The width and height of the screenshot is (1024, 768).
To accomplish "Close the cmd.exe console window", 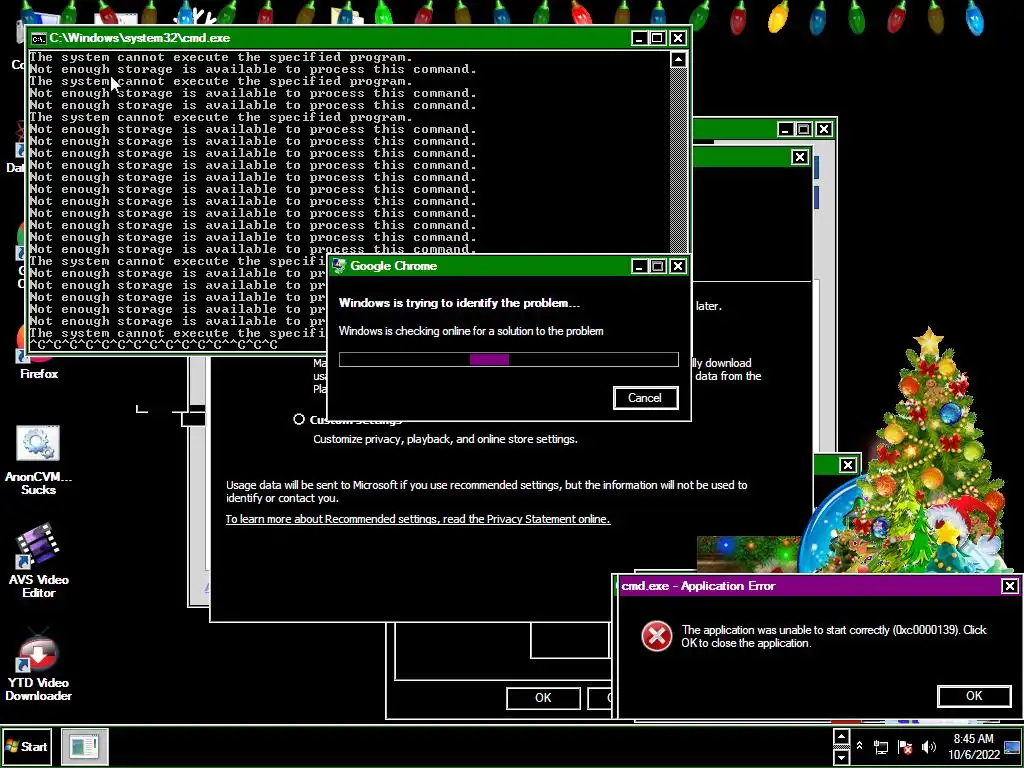I will coord(678,39).
